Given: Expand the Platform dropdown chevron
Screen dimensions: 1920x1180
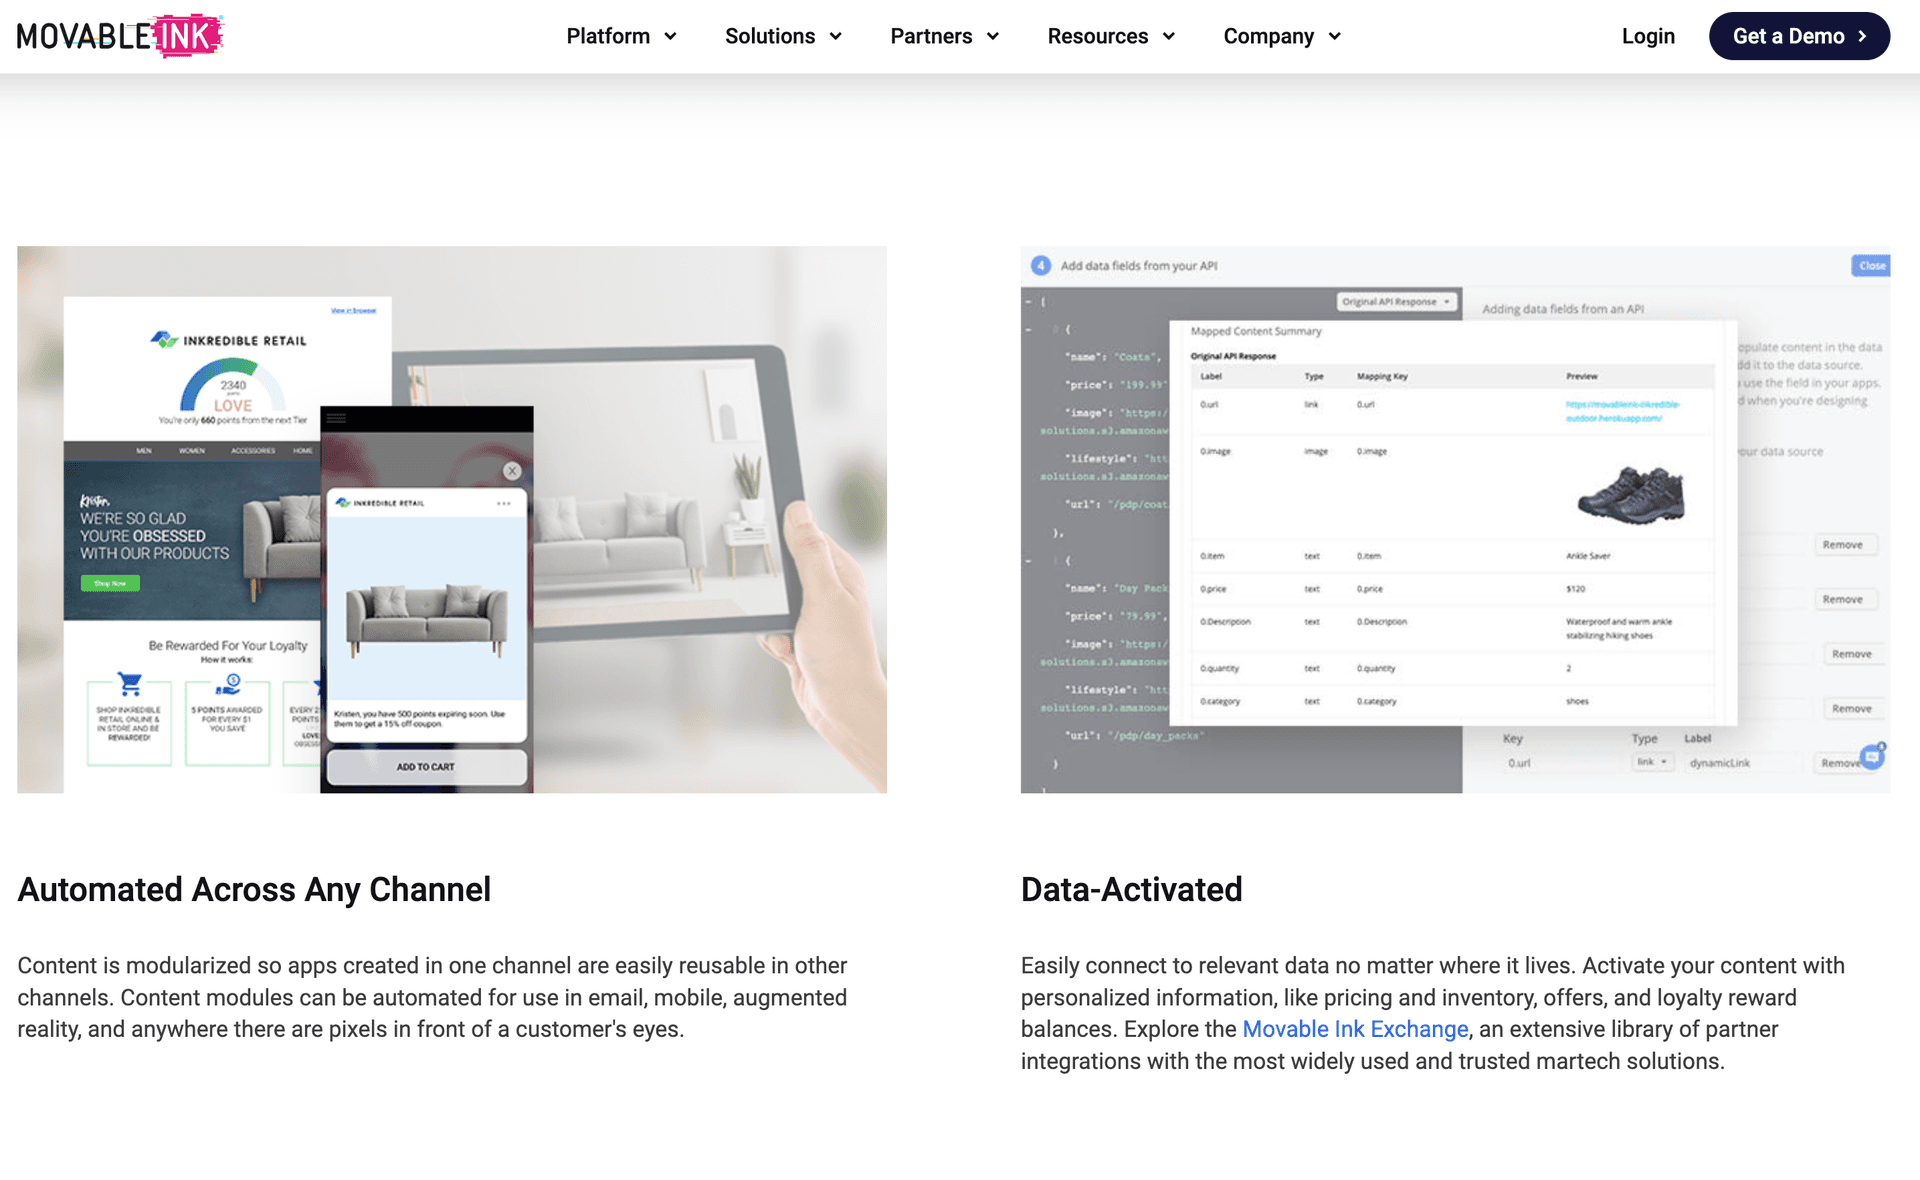Looking at the screenshot, I should coord(670,37).
